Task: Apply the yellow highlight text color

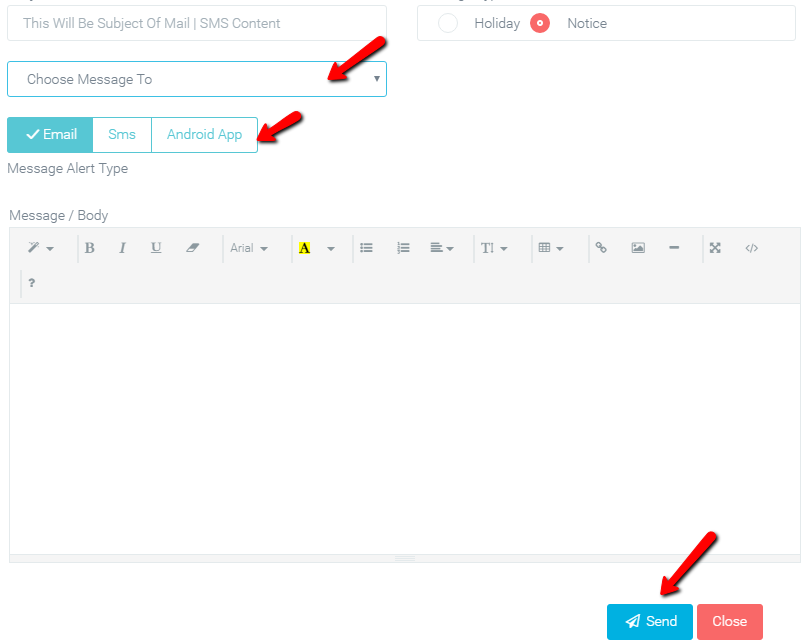Action: (305, 248)
